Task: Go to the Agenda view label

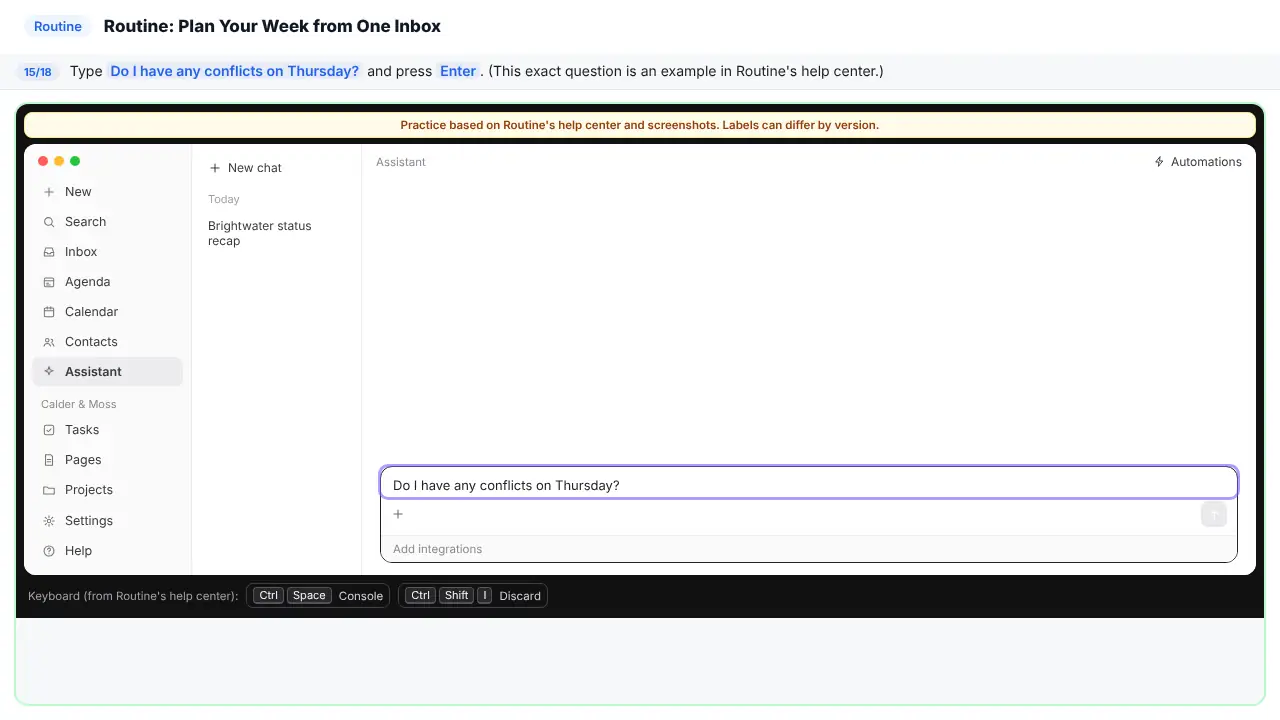Action: click(88, 282)
